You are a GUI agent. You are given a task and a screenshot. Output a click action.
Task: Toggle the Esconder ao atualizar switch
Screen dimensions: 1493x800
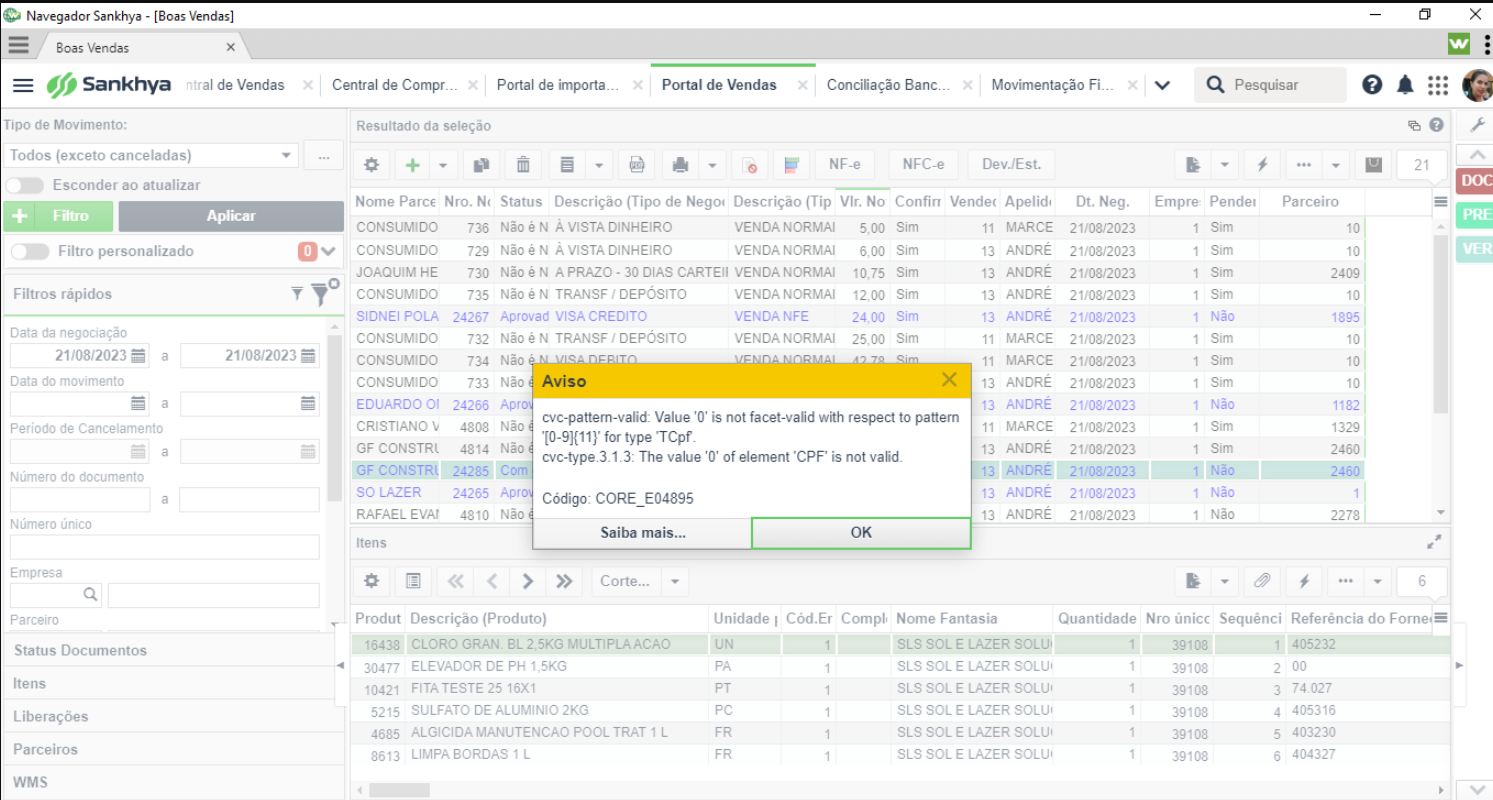25,185
